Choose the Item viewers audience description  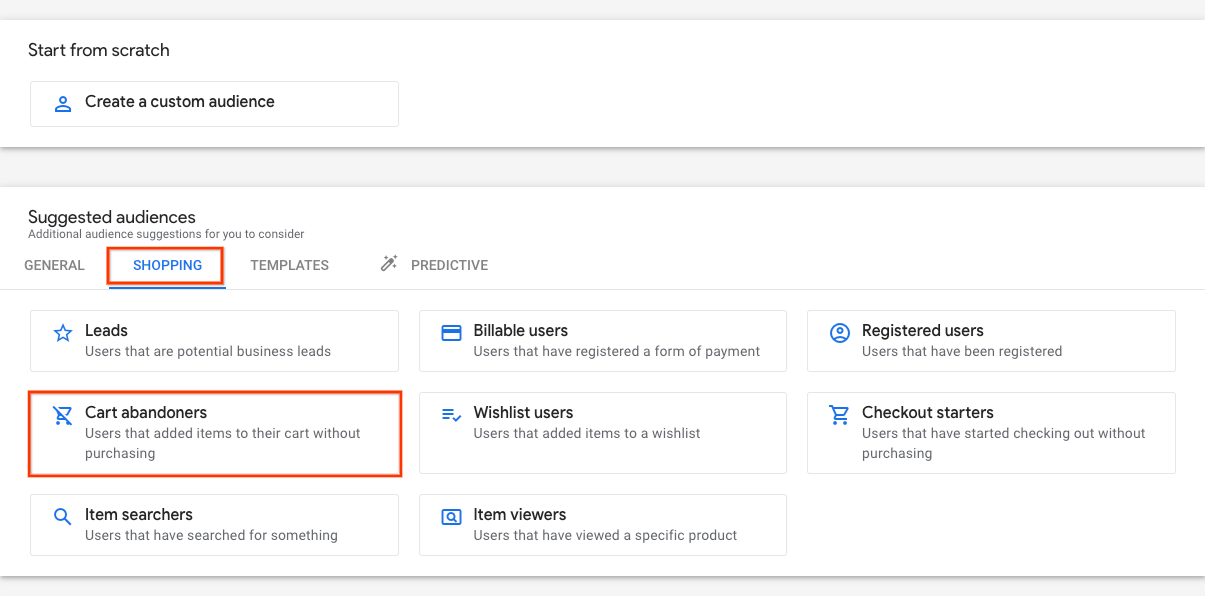(x=605, y=535)
